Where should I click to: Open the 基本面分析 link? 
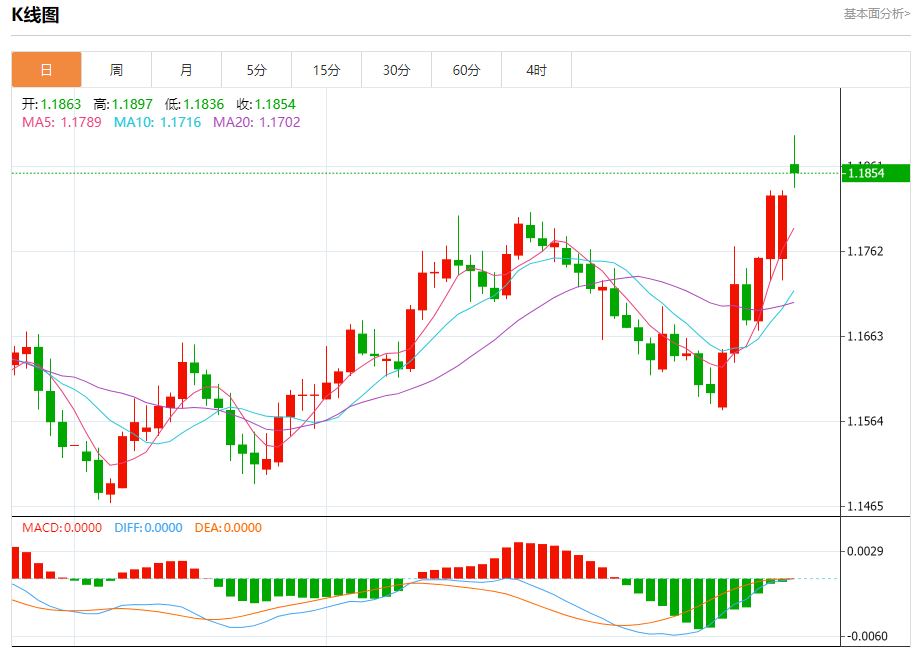point(876,14)
